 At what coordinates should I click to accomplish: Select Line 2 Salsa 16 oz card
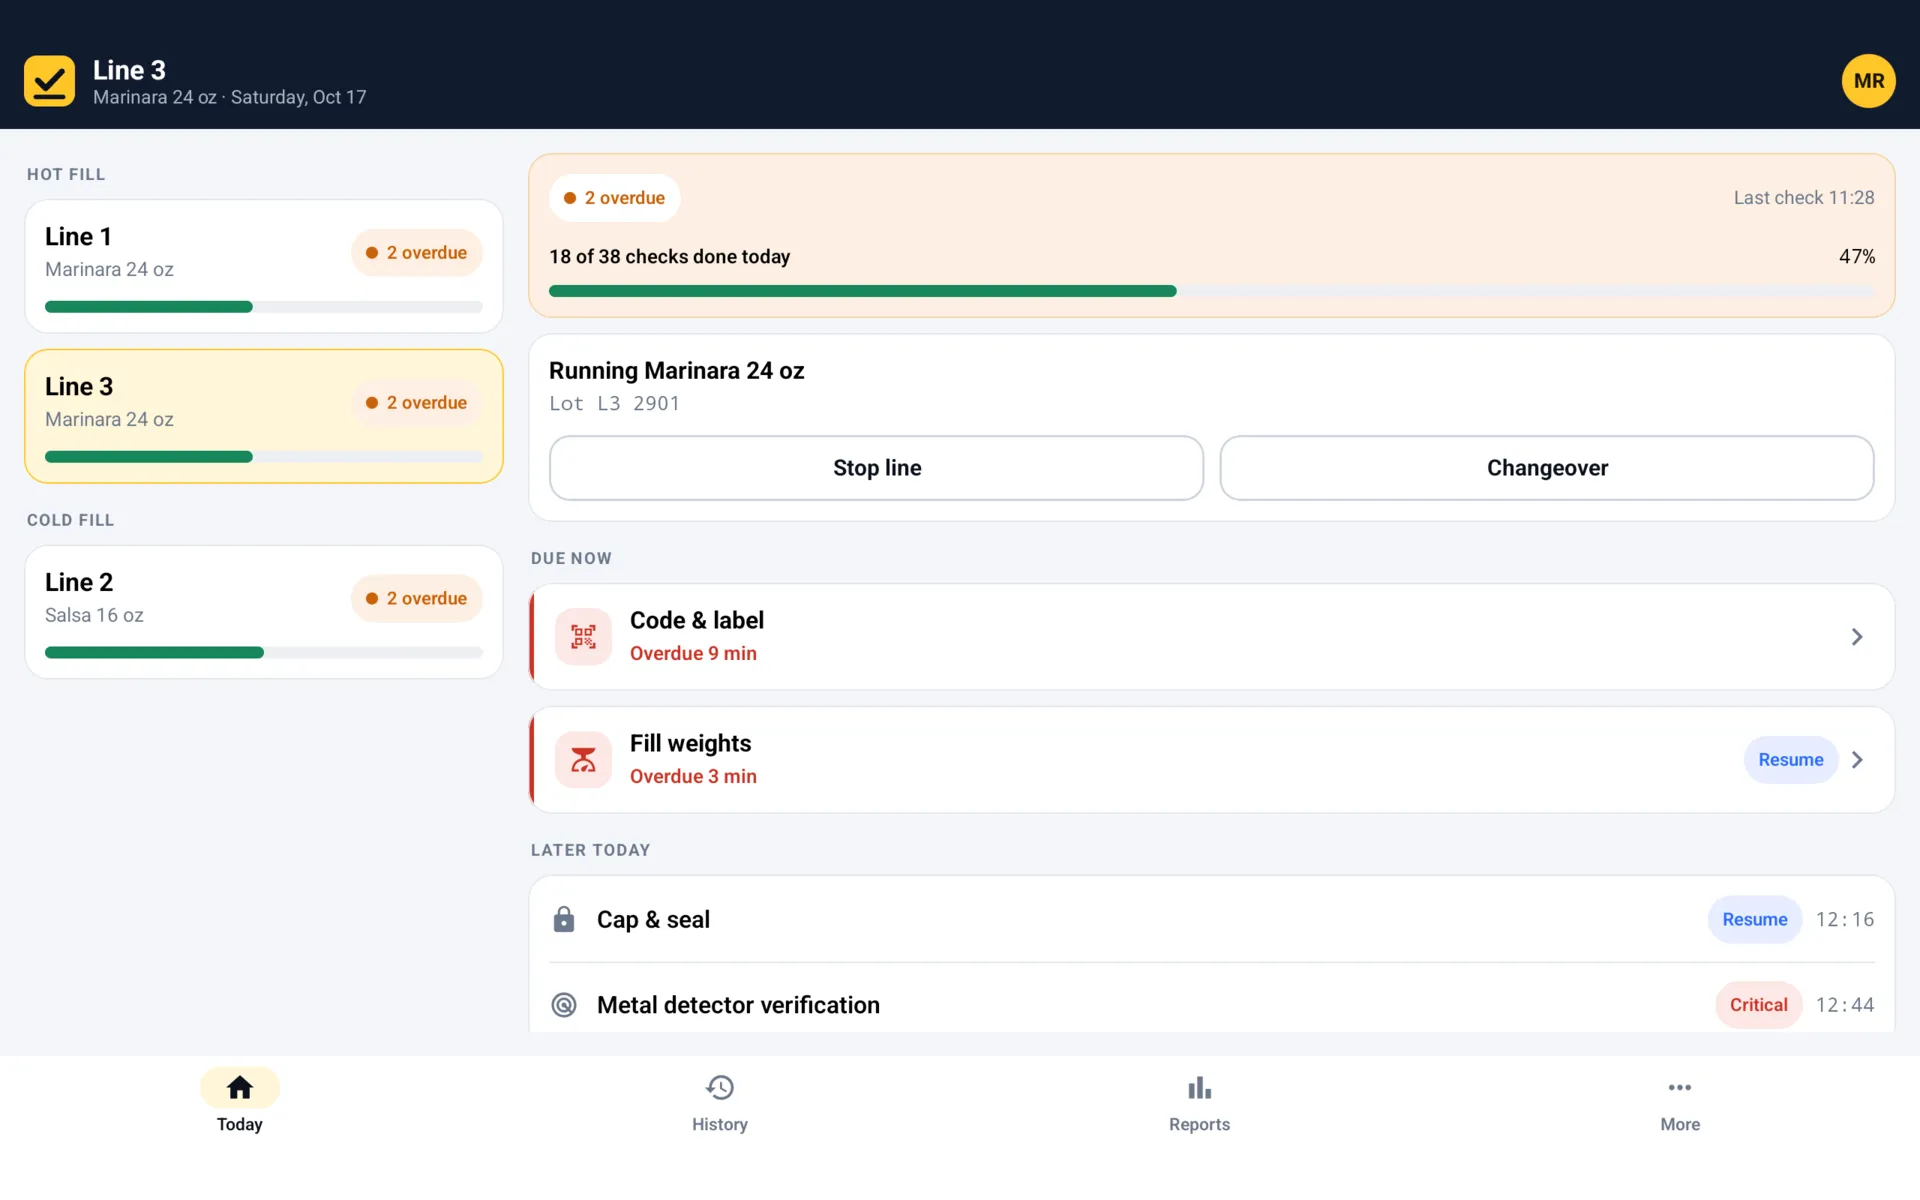[x=264, y=612]
